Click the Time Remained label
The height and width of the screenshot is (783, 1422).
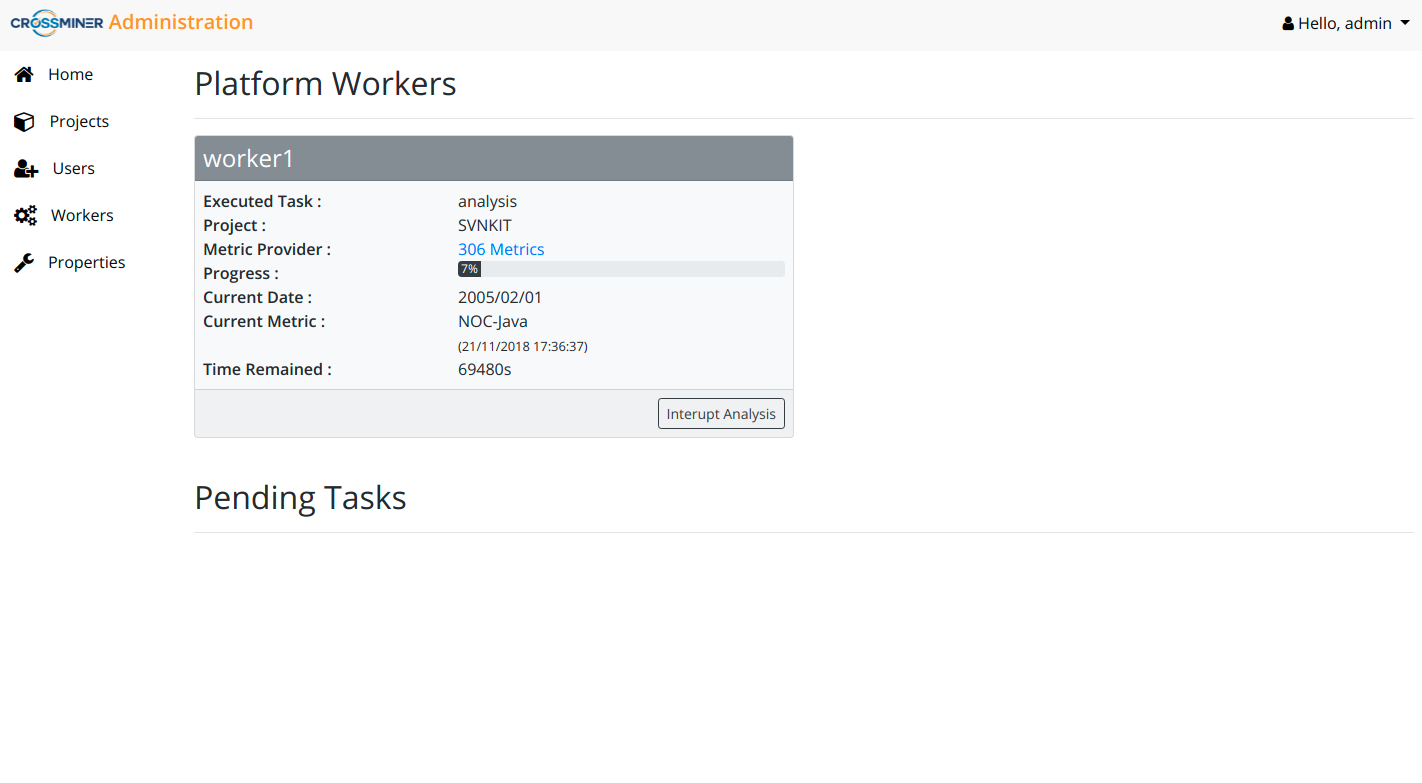[x=267, y=369]
